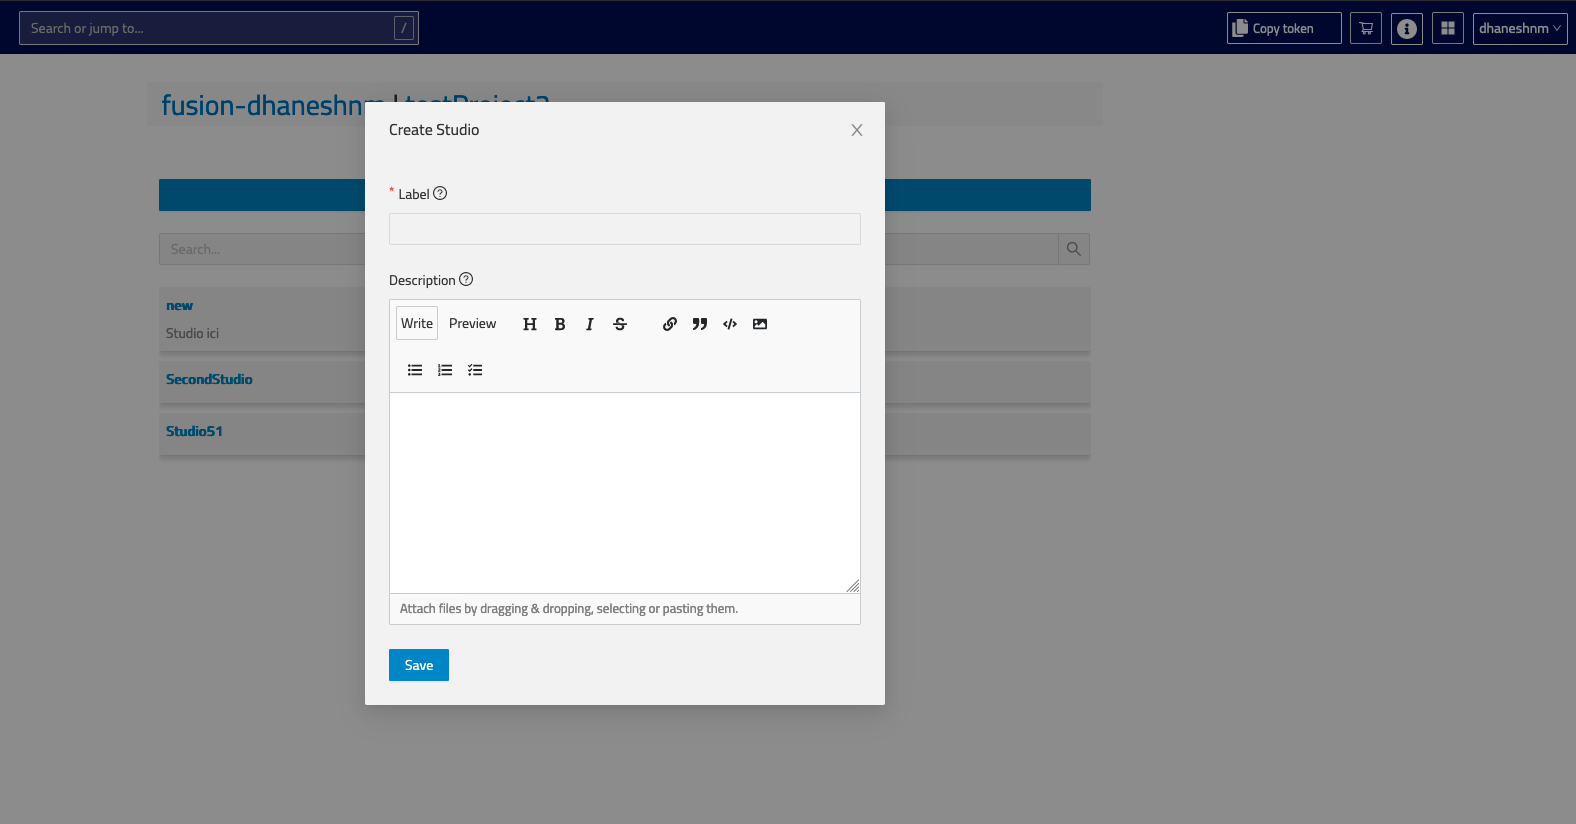Focus the Label input field
Viewport: 1576px width, 824px height.
(625, 229)
